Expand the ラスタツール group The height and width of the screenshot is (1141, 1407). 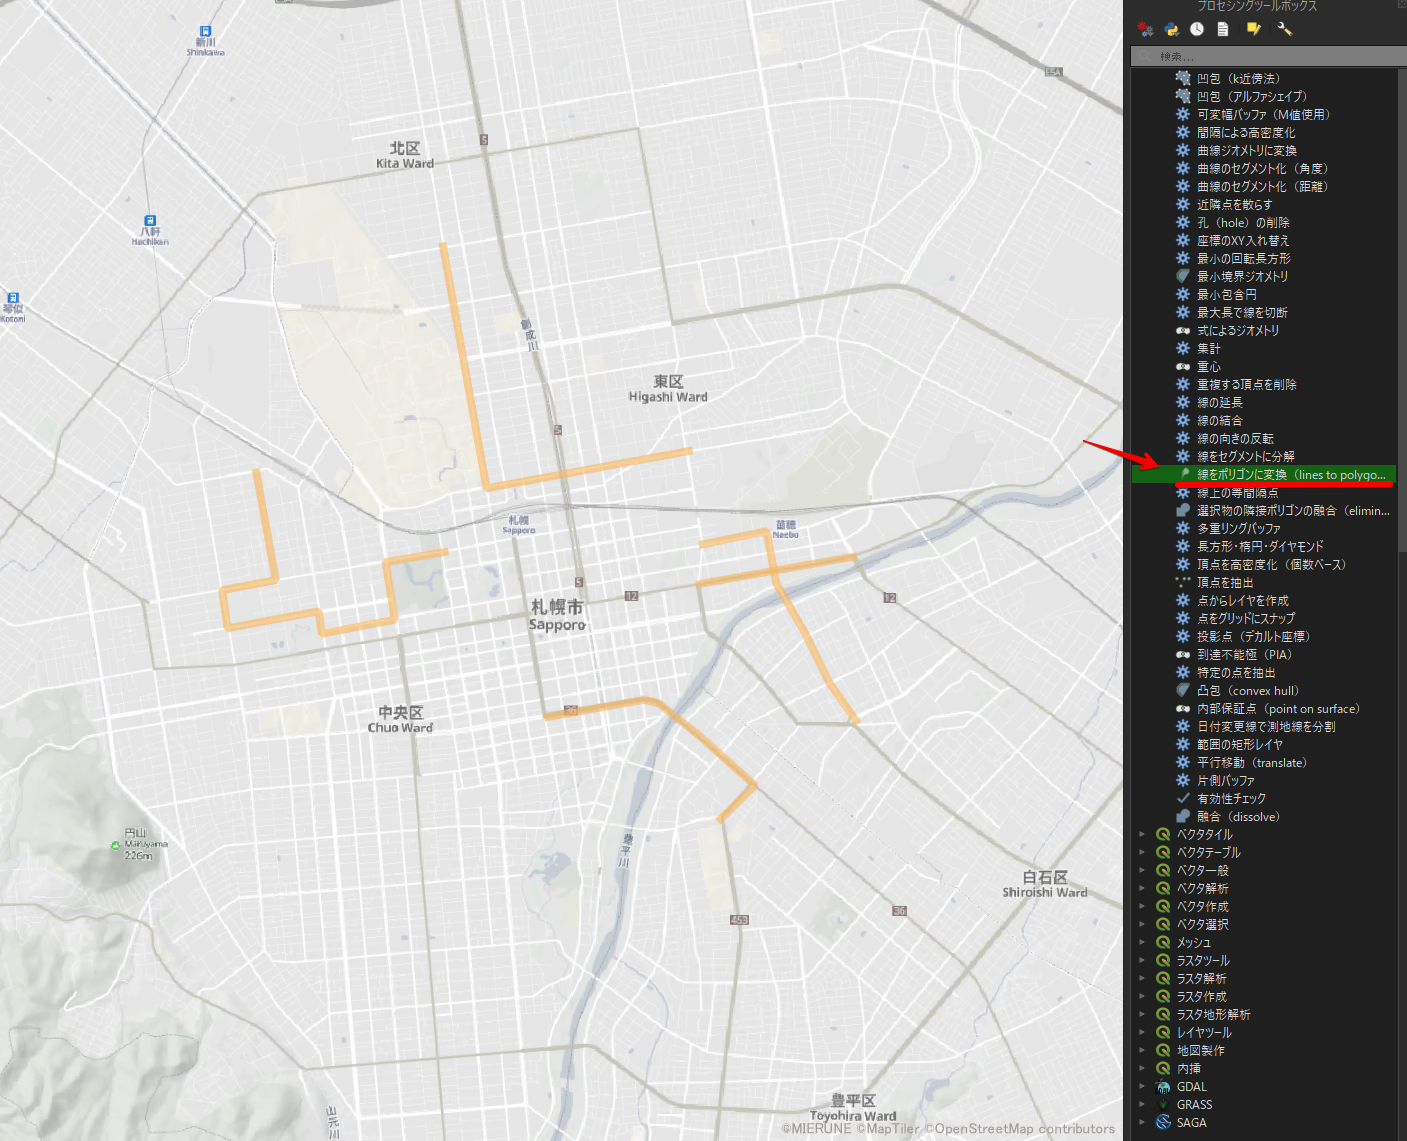[1142, 960]
